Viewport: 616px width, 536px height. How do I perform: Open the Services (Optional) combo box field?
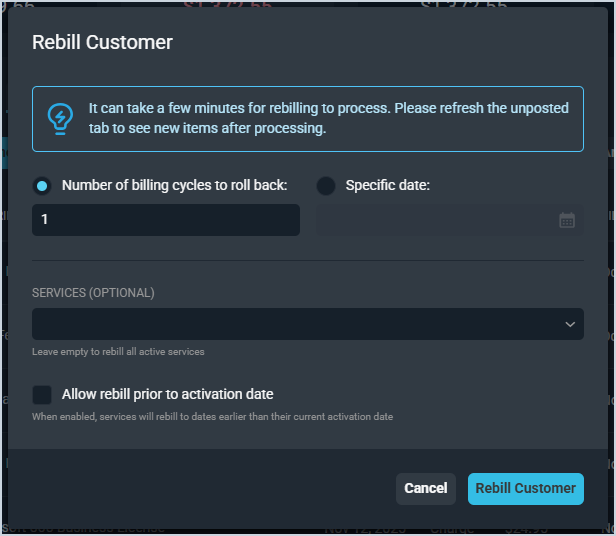tap(300, 324)
